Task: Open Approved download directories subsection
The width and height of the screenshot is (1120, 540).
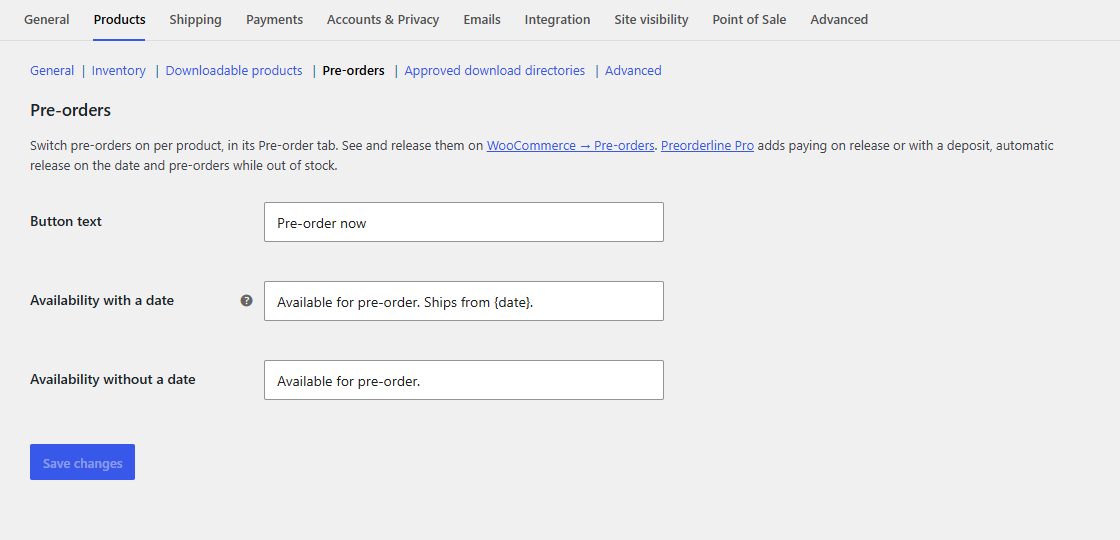Action: 494,71
